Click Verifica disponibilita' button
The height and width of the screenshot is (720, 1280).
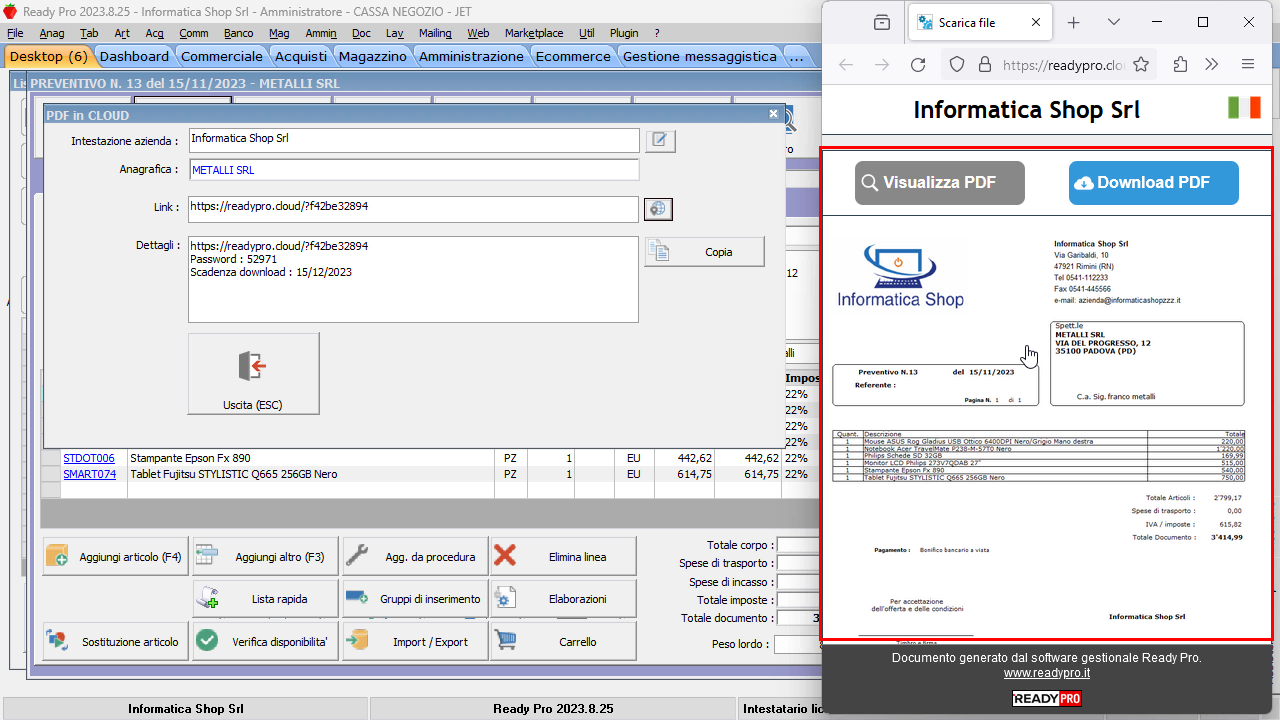click(x=264, y=641)
